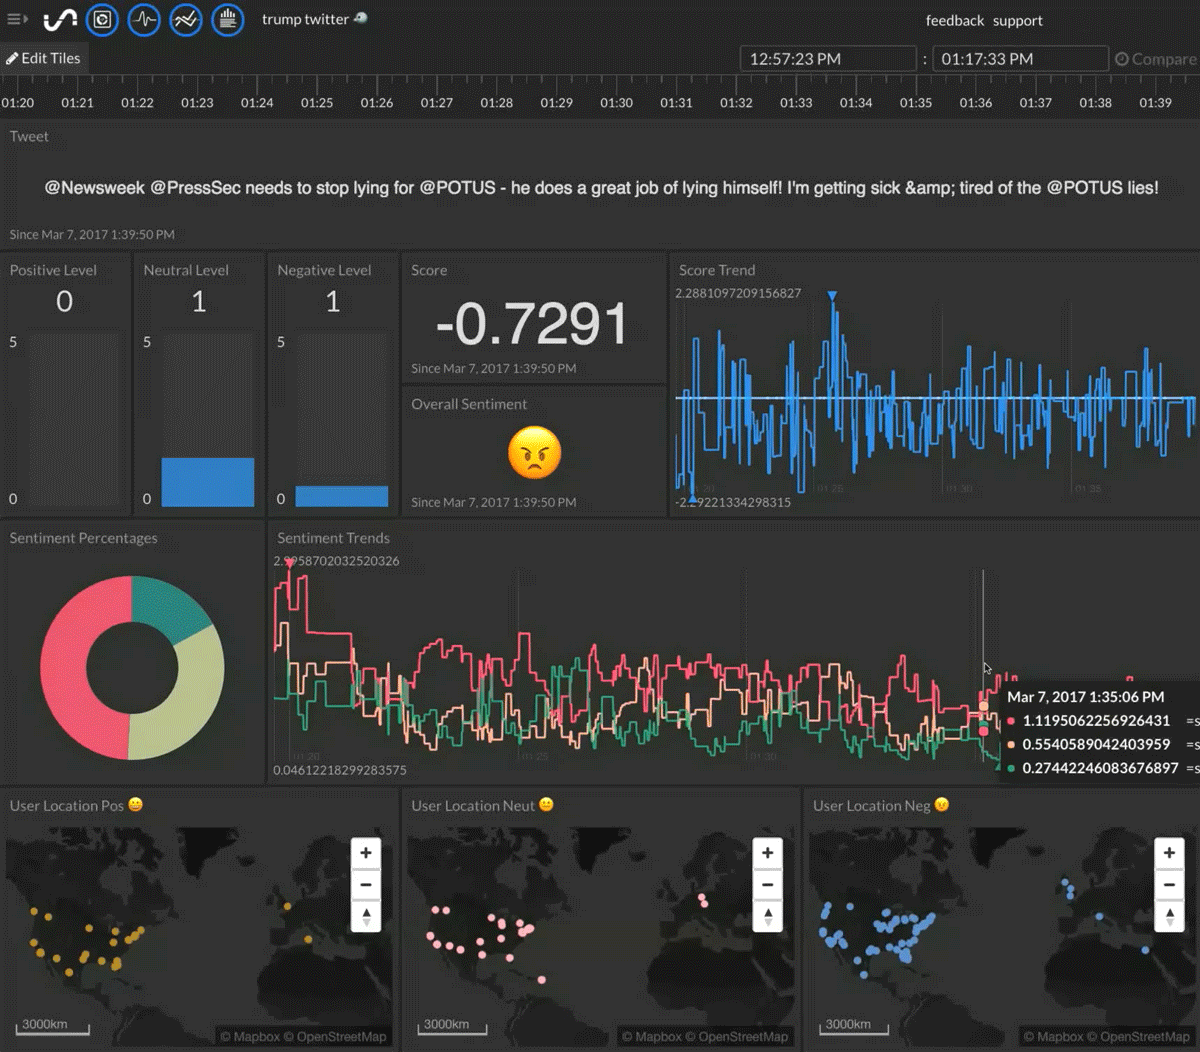
Task: Click the Positive Level value 0
Action: [x=64, y=301]
